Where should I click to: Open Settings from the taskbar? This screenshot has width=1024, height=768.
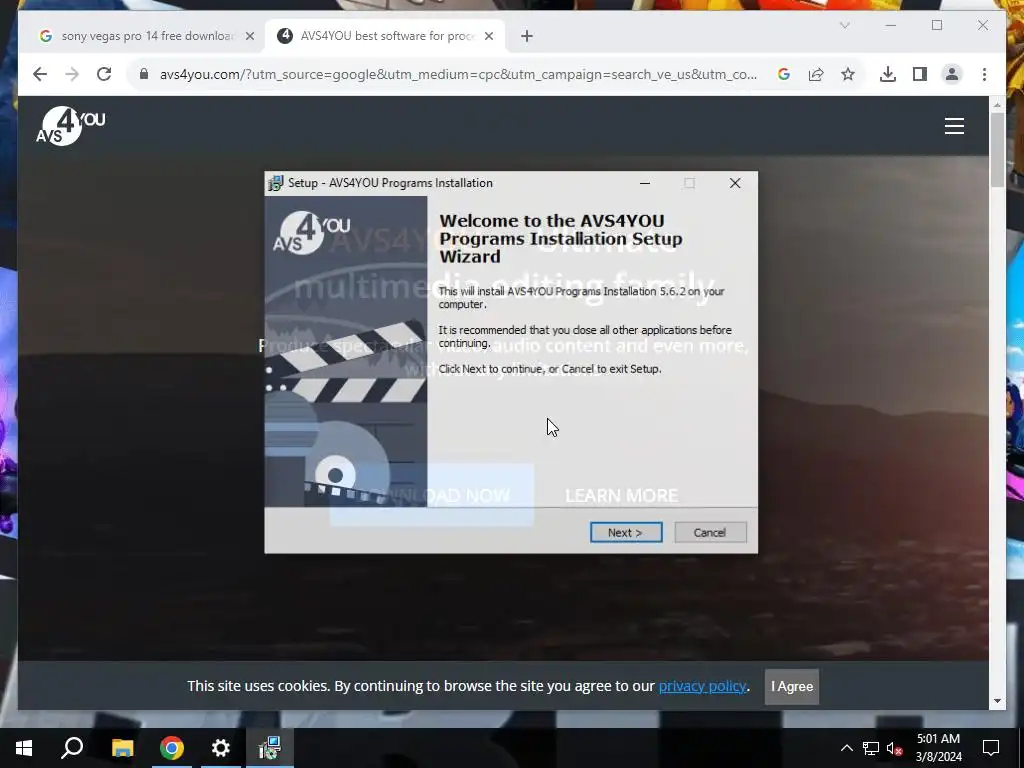point(221,748)
